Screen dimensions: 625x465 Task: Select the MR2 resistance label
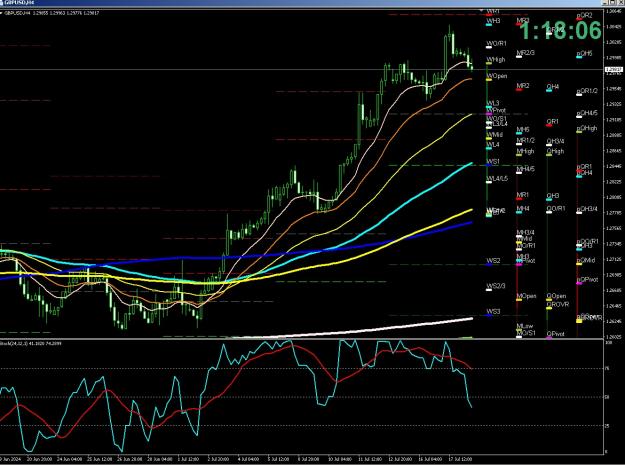pos(523,86)
